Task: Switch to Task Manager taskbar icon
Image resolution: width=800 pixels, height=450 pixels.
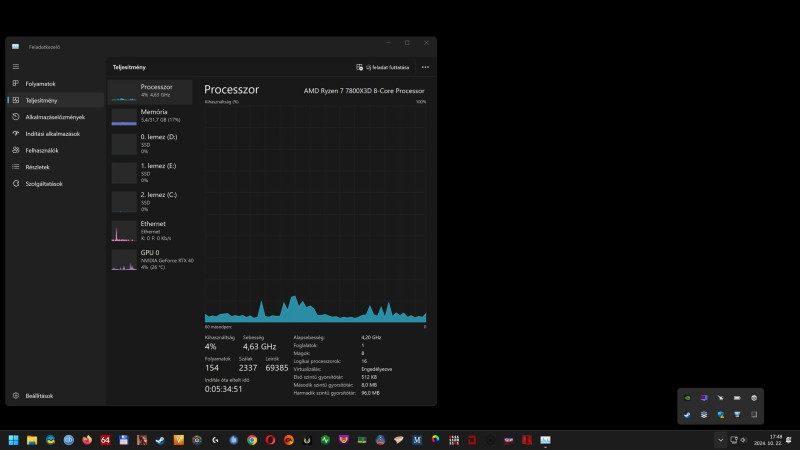Action: pyautogui.click(x=545, y=440)
